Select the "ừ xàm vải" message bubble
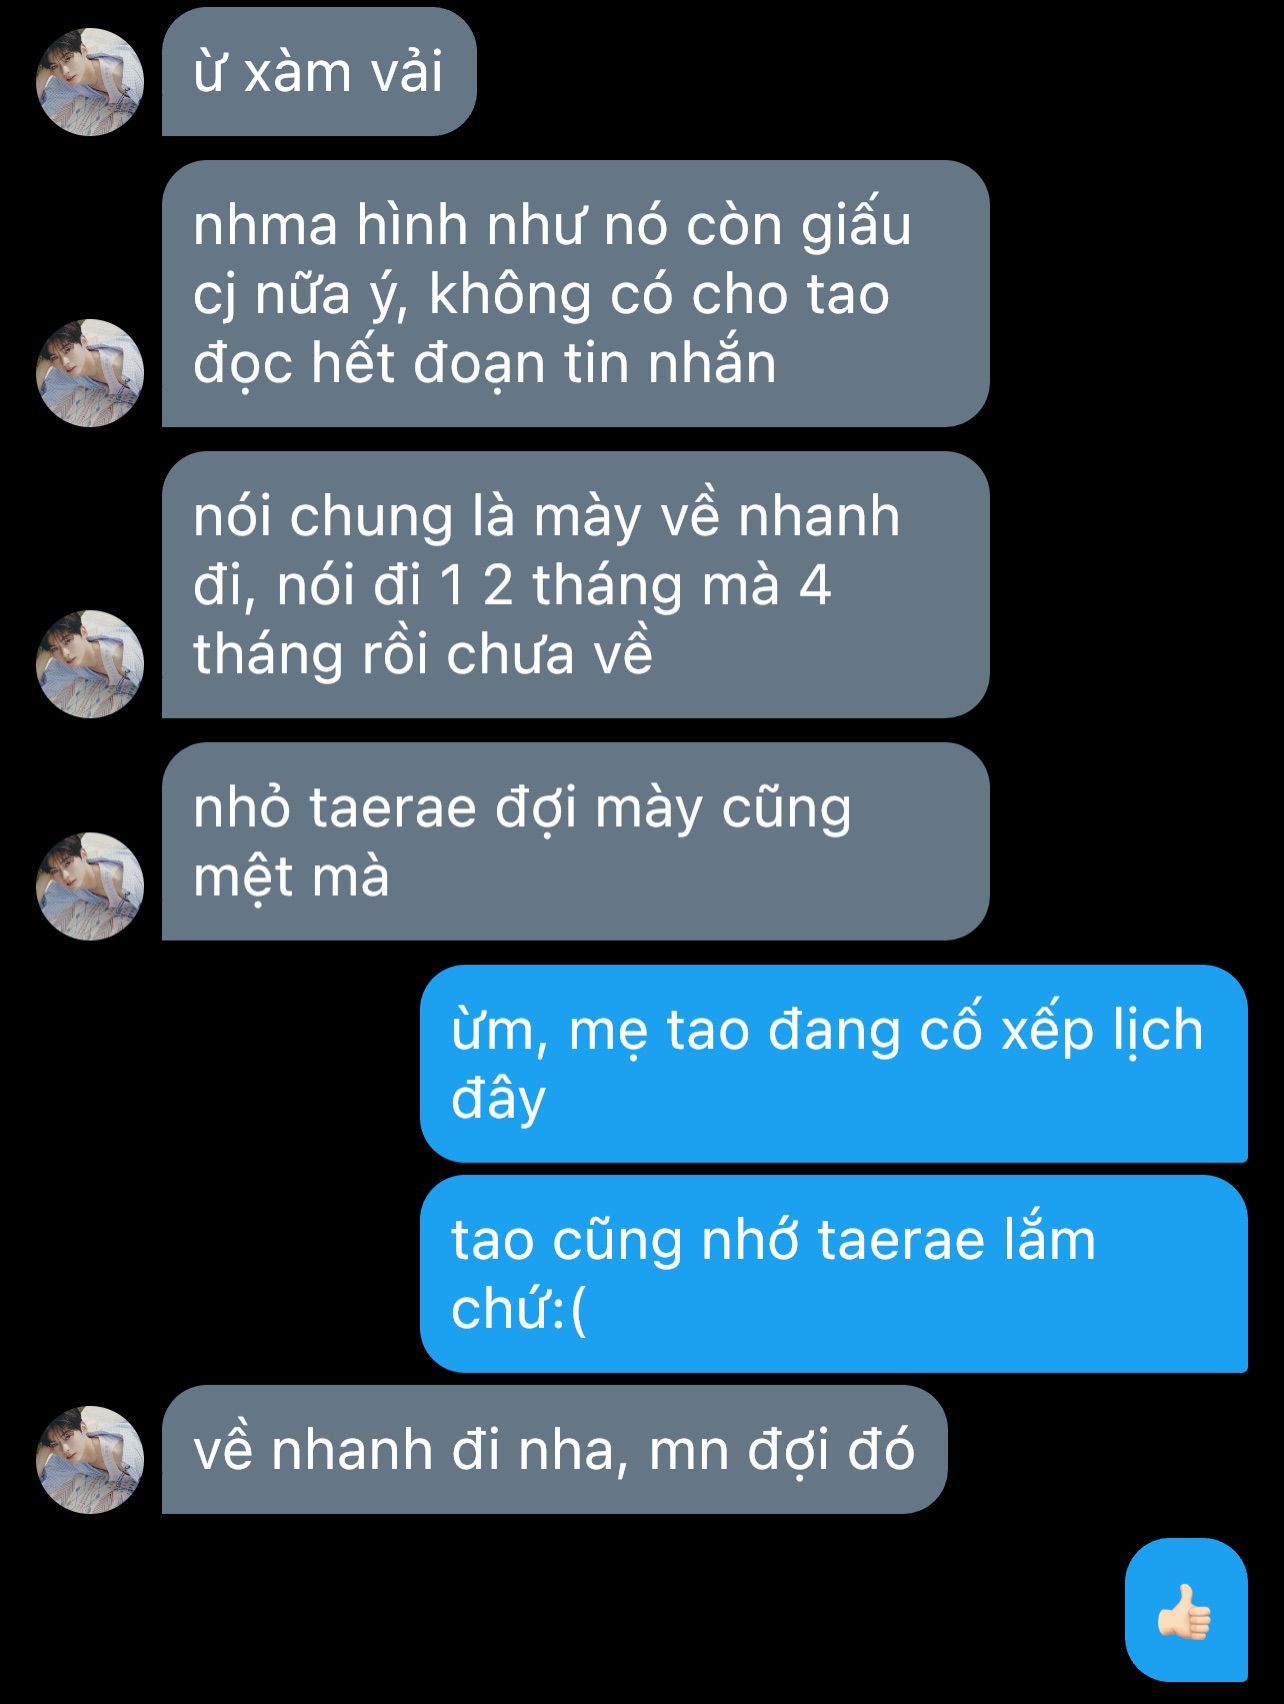This screenshot has width=1284, height=1704. click(319, 72)
